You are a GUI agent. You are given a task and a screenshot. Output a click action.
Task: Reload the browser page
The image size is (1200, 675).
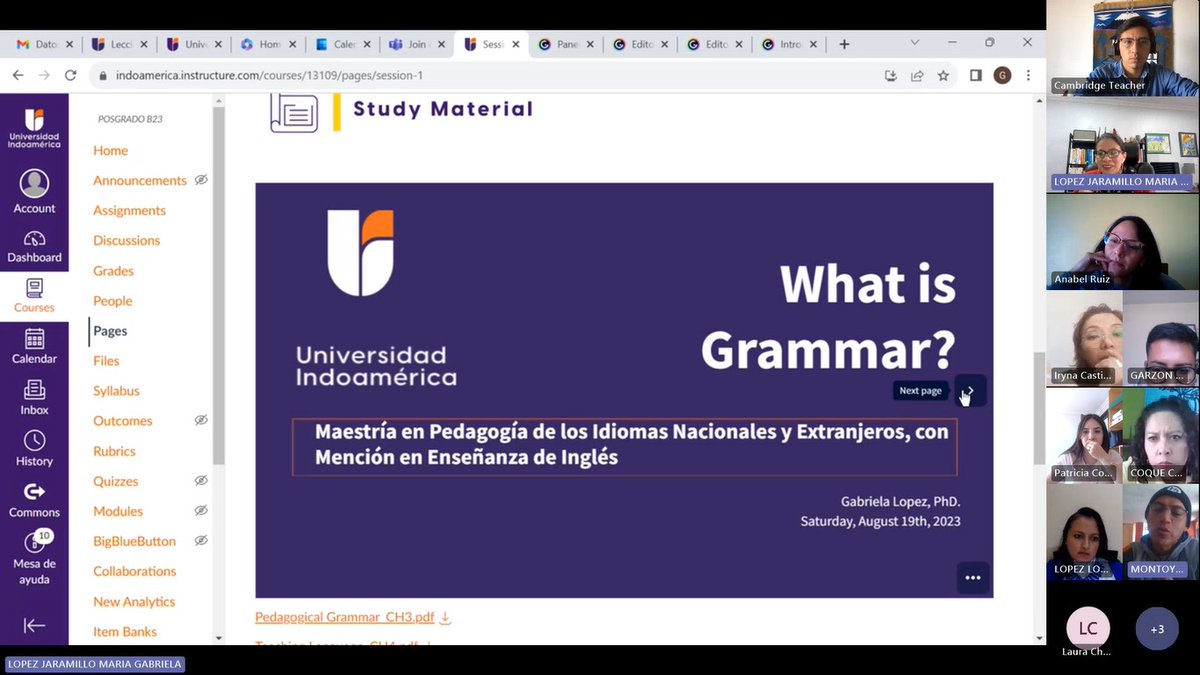[70, 75]
